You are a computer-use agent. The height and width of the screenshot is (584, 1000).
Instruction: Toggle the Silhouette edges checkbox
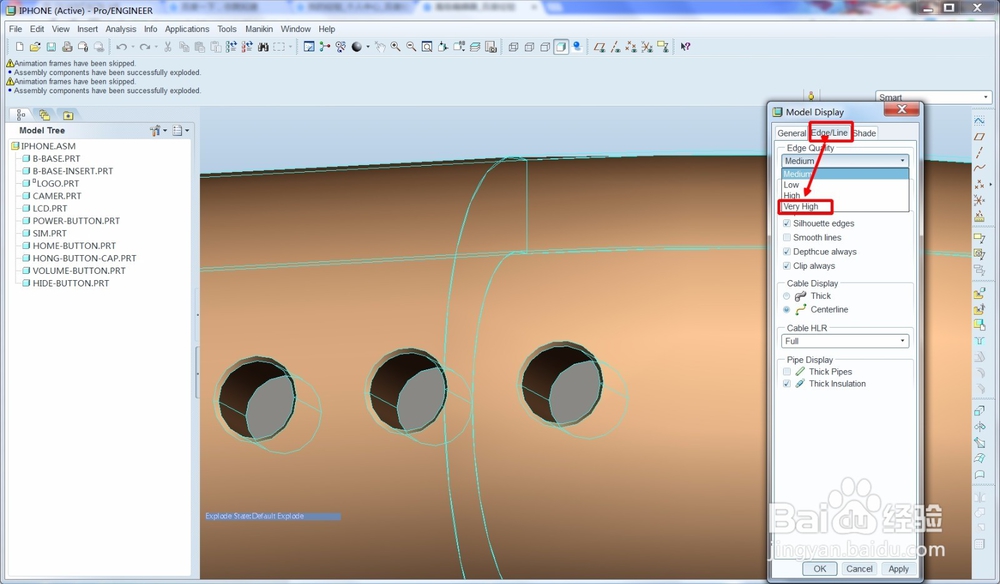coord(786,223)
